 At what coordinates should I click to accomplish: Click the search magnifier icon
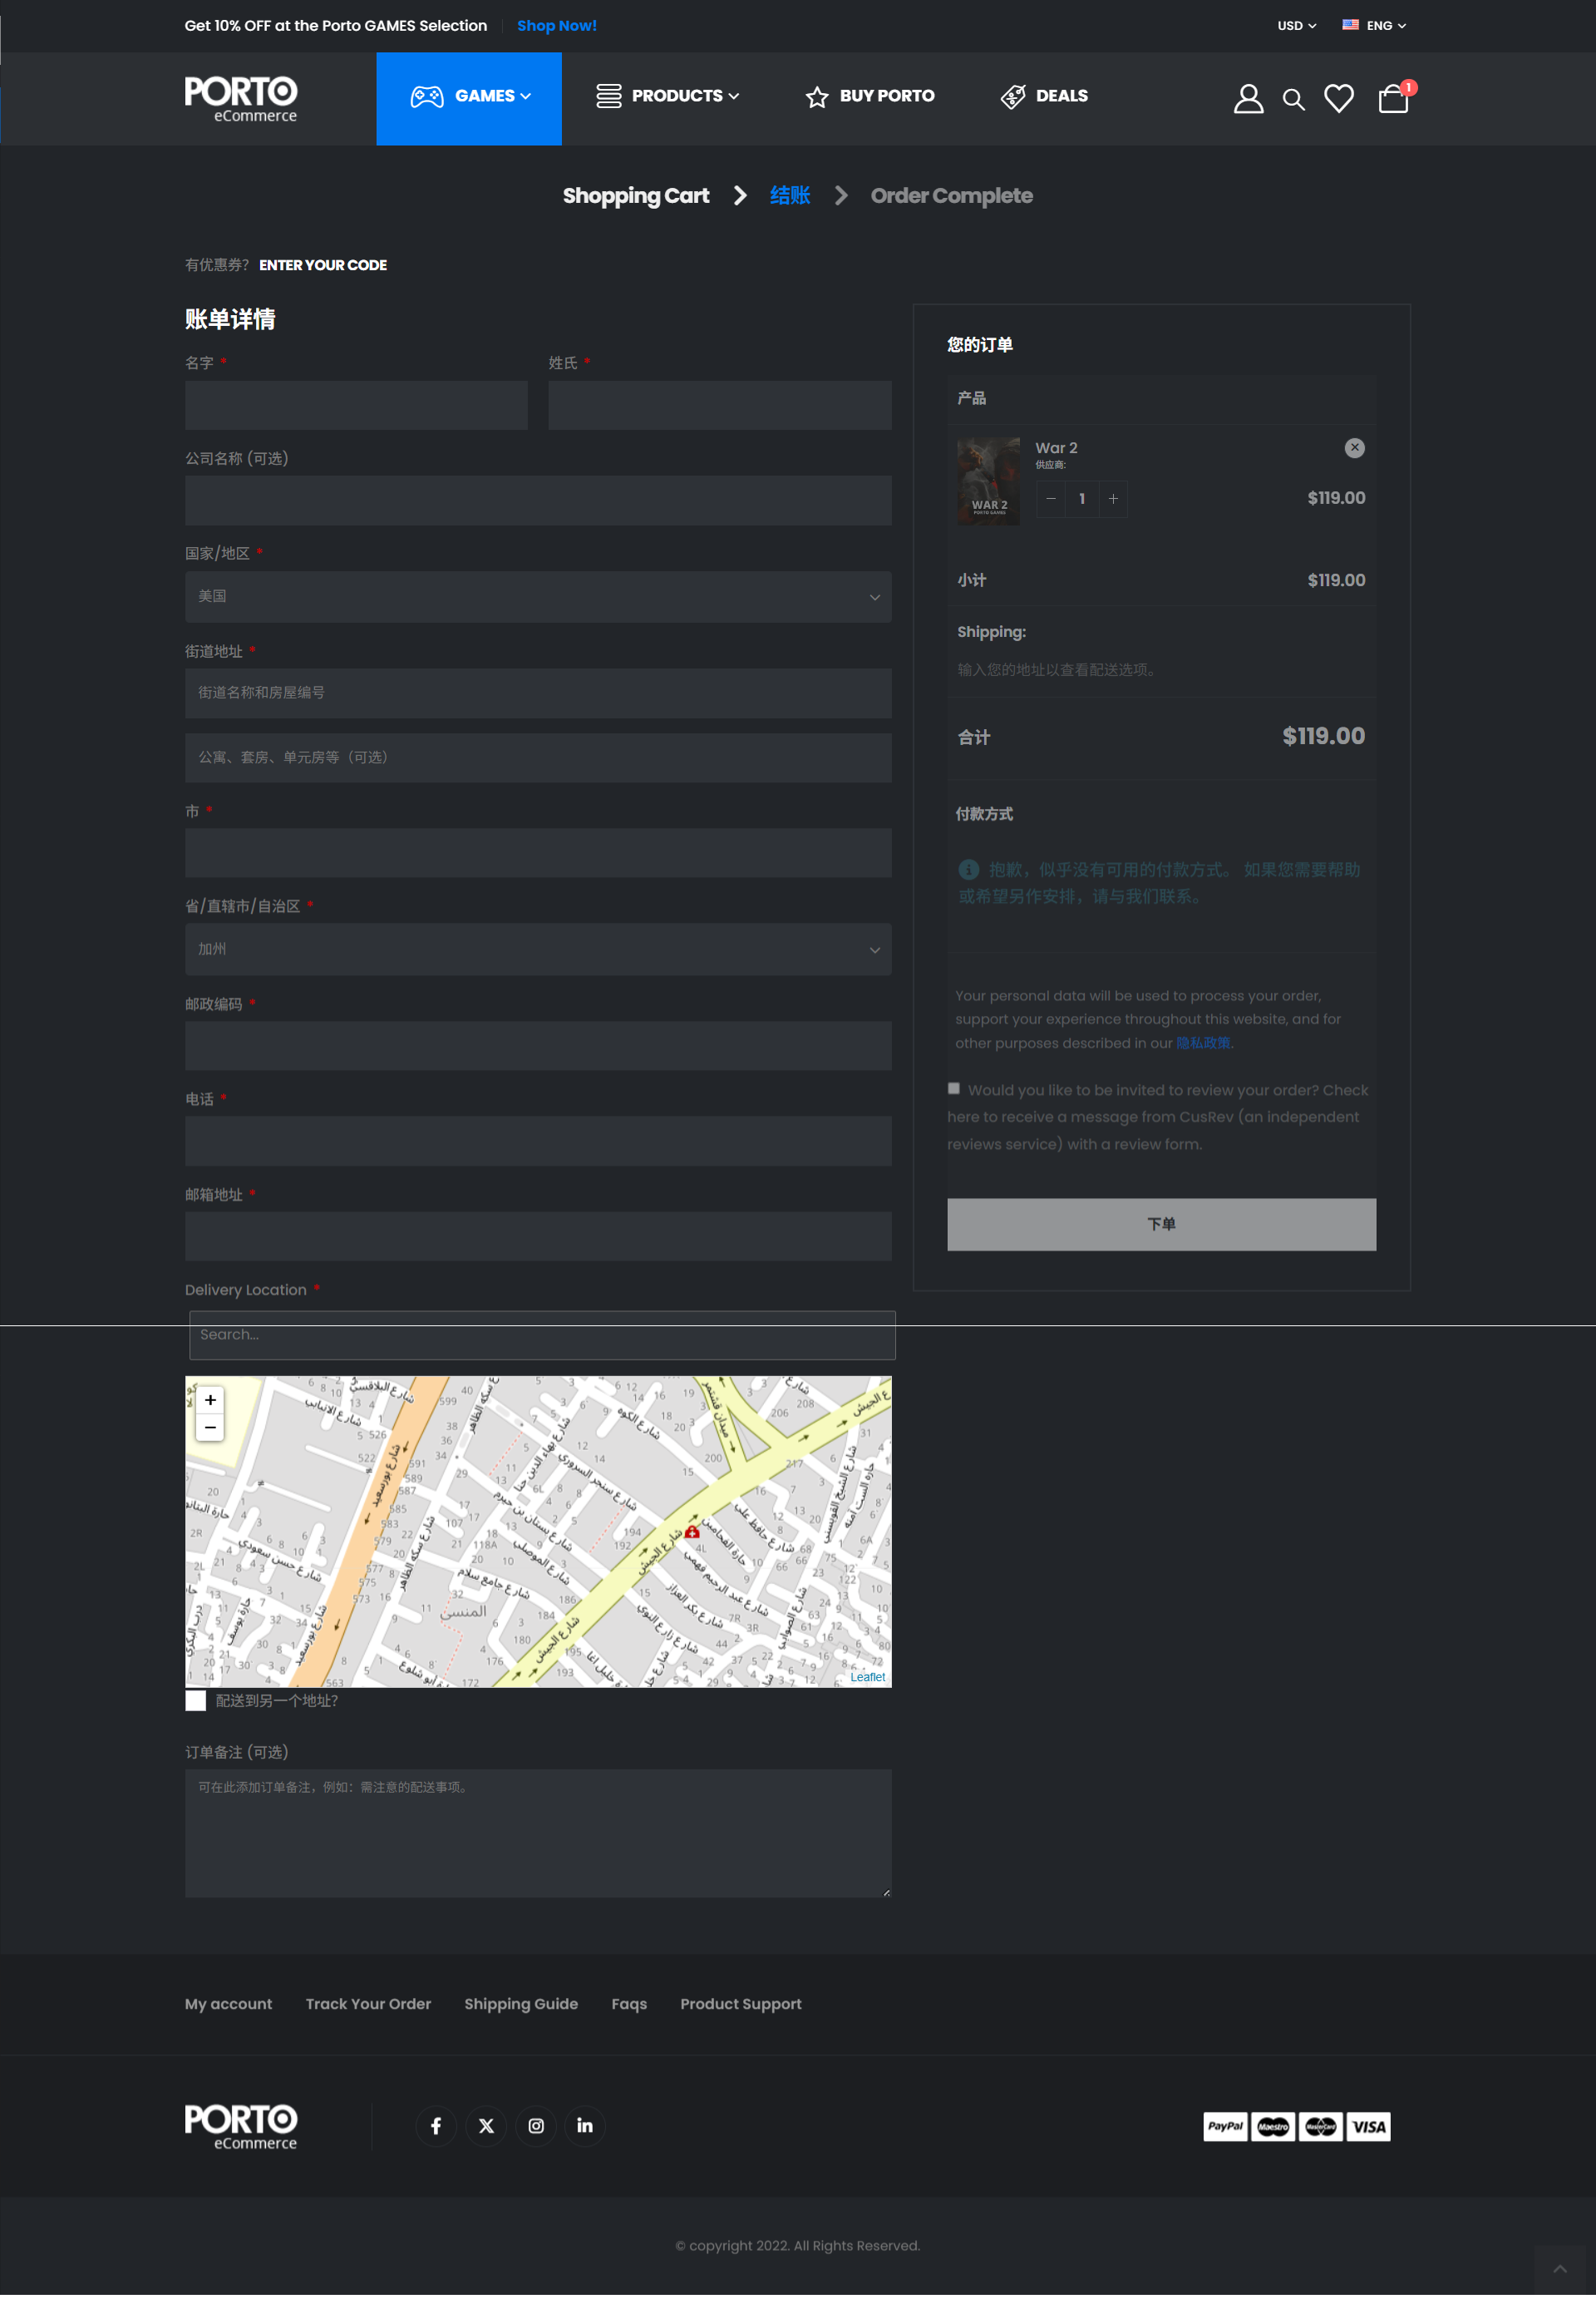1293,99
